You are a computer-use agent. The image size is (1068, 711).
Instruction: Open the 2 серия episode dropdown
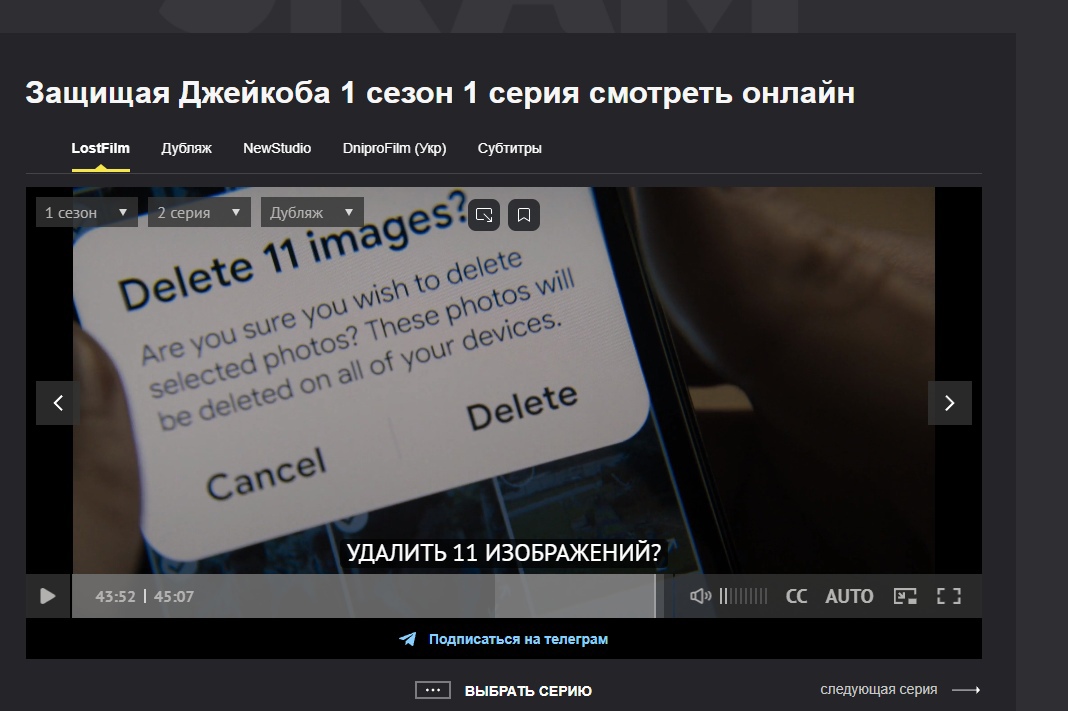pos(199,212)
